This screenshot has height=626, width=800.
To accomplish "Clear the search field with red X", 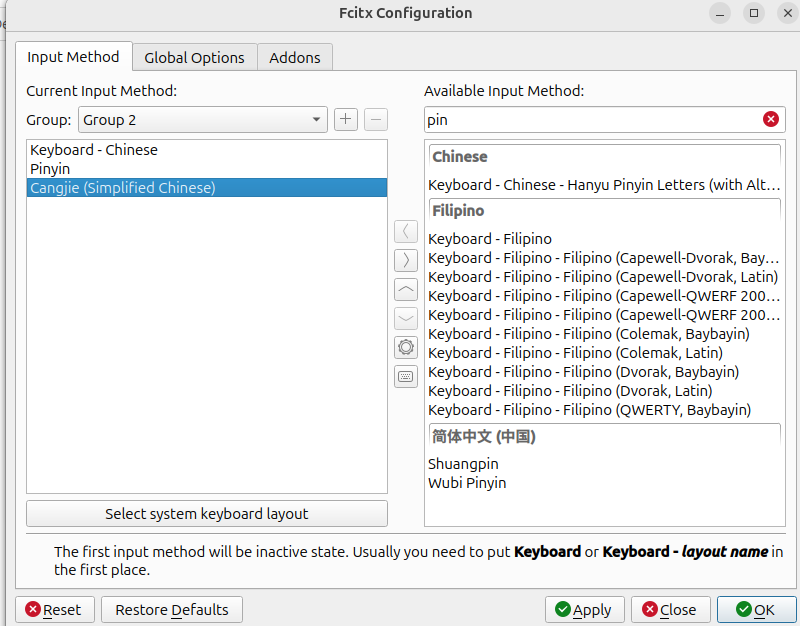I will click(x=770, y=119).
